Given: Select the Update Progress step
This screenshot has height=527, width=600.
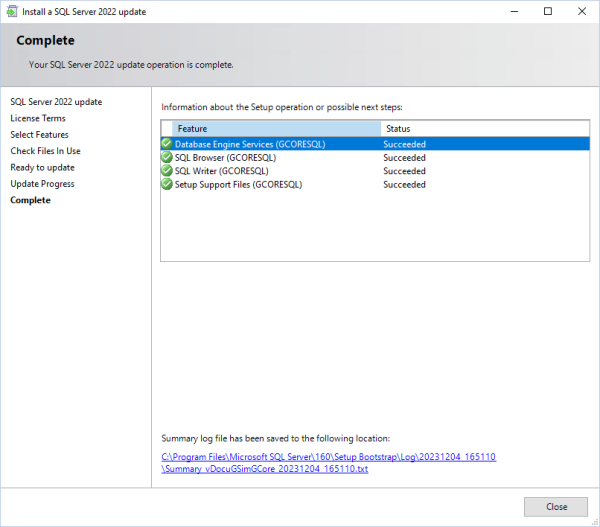Looking at the screenshot, I should (42, 184).
